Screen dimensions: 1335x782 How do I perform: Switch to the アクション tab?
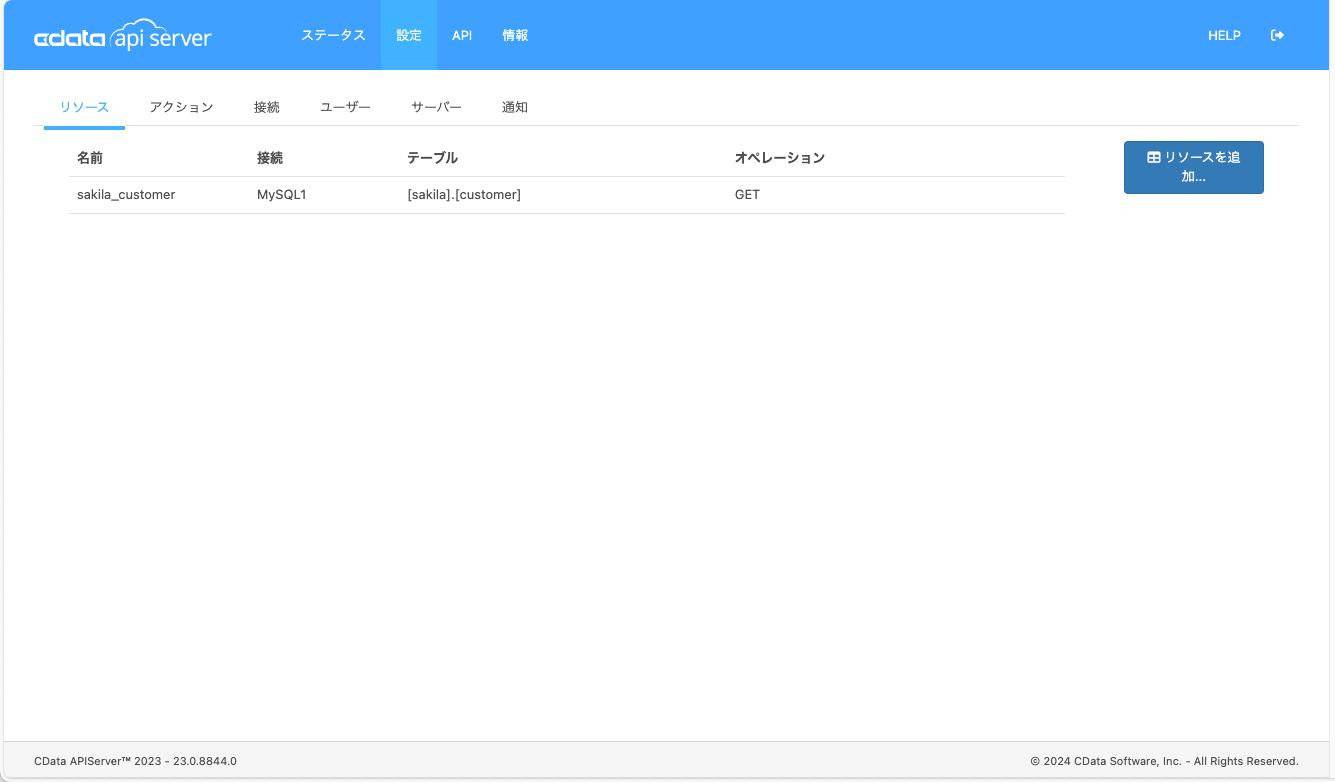click(181, 107)
